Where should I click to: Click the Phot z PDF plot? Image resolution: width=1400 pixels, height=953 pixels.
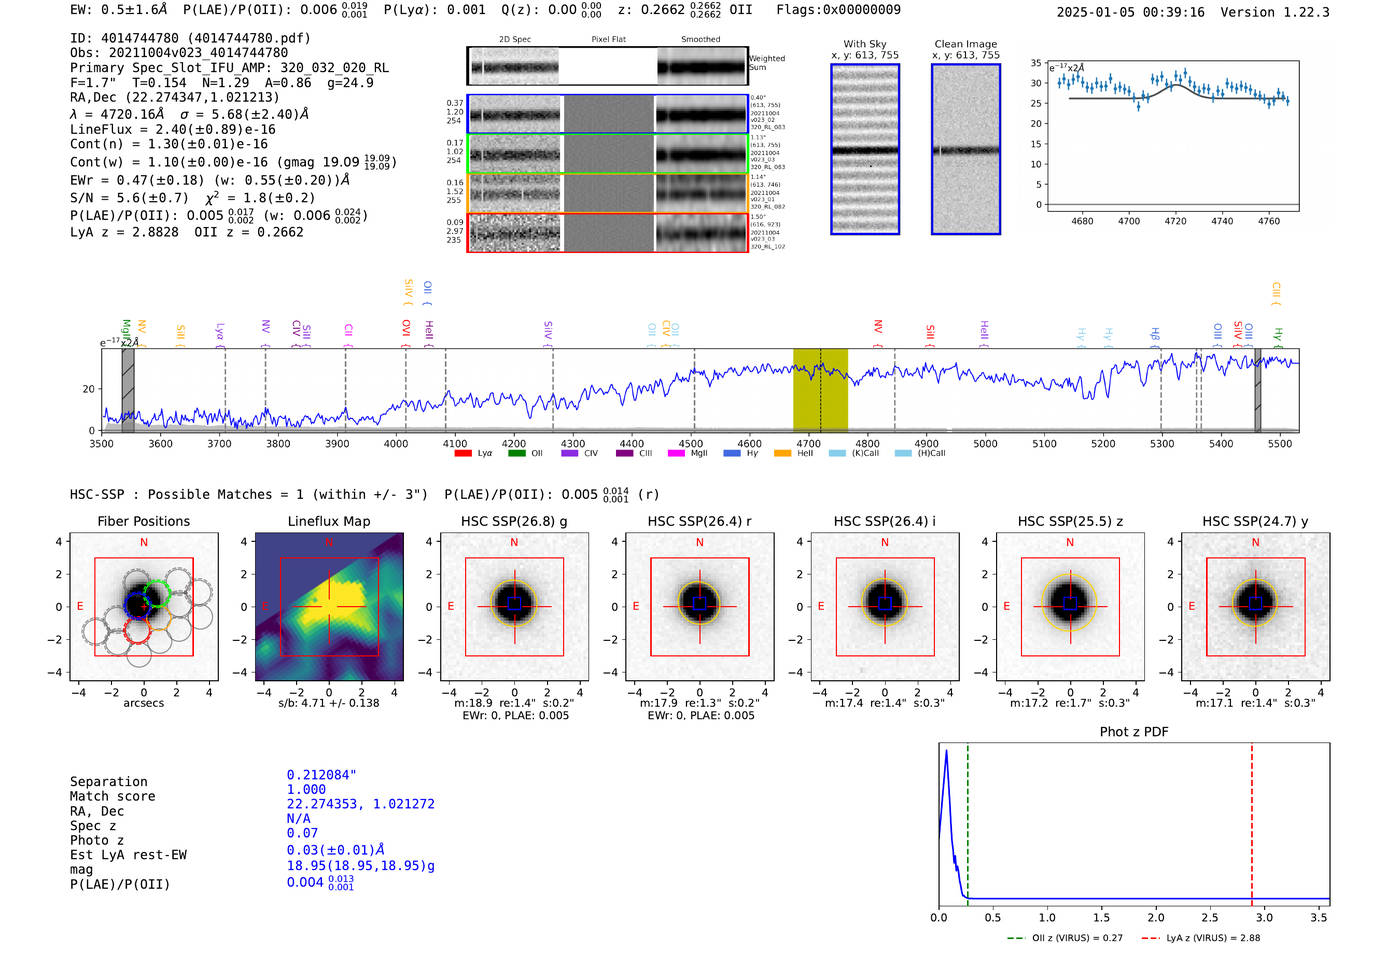(x=1134, y=825)
